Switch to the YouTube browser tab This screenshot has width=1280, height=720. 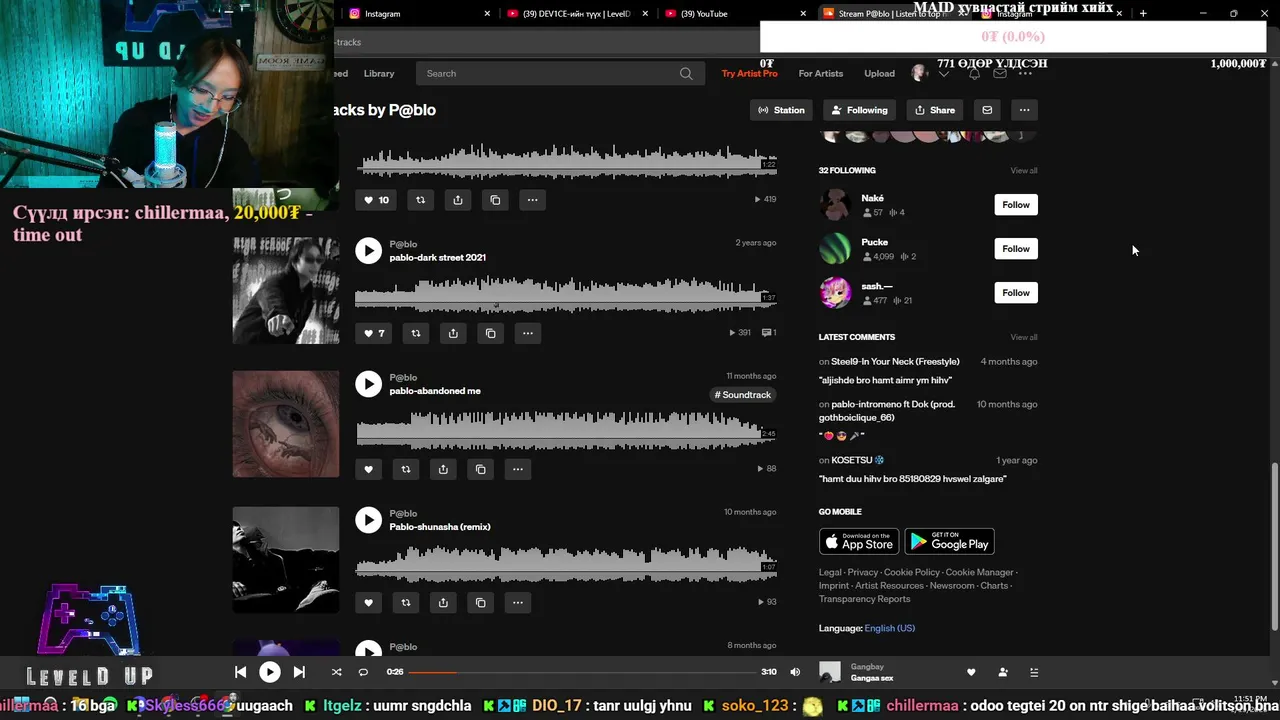[x=735, y=14]
